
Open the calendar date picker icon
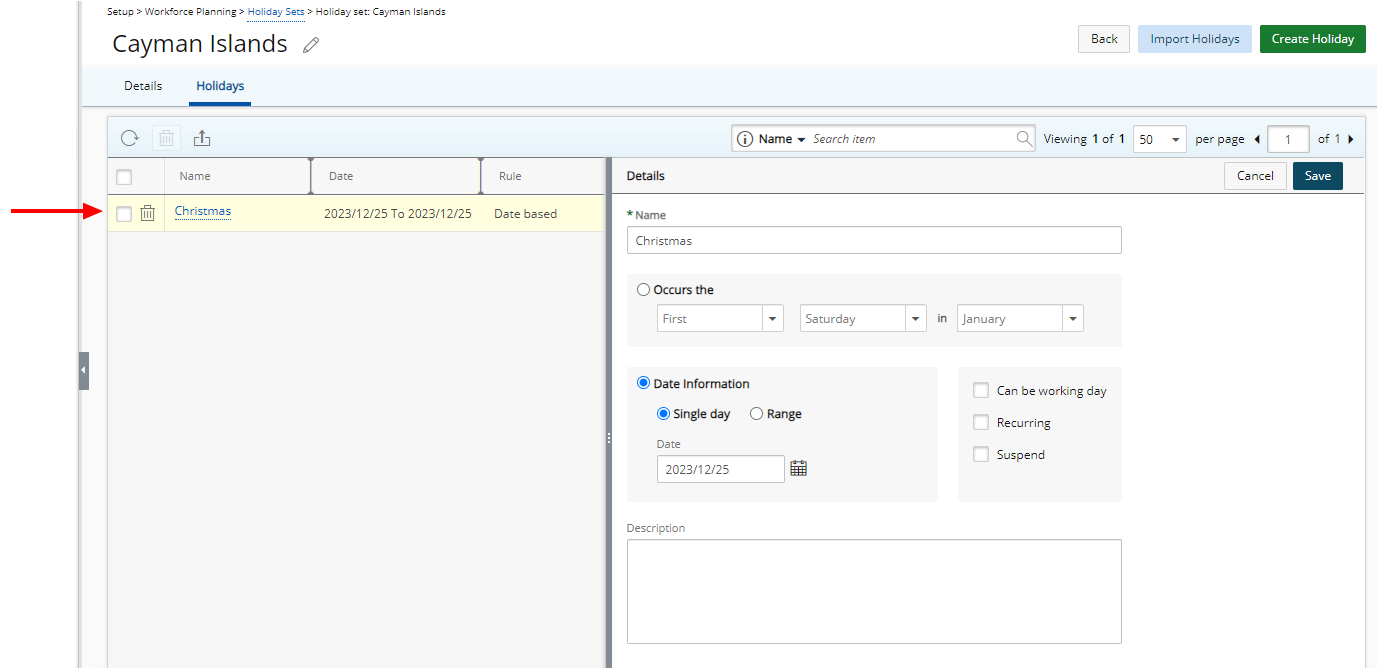pos(798,468)
